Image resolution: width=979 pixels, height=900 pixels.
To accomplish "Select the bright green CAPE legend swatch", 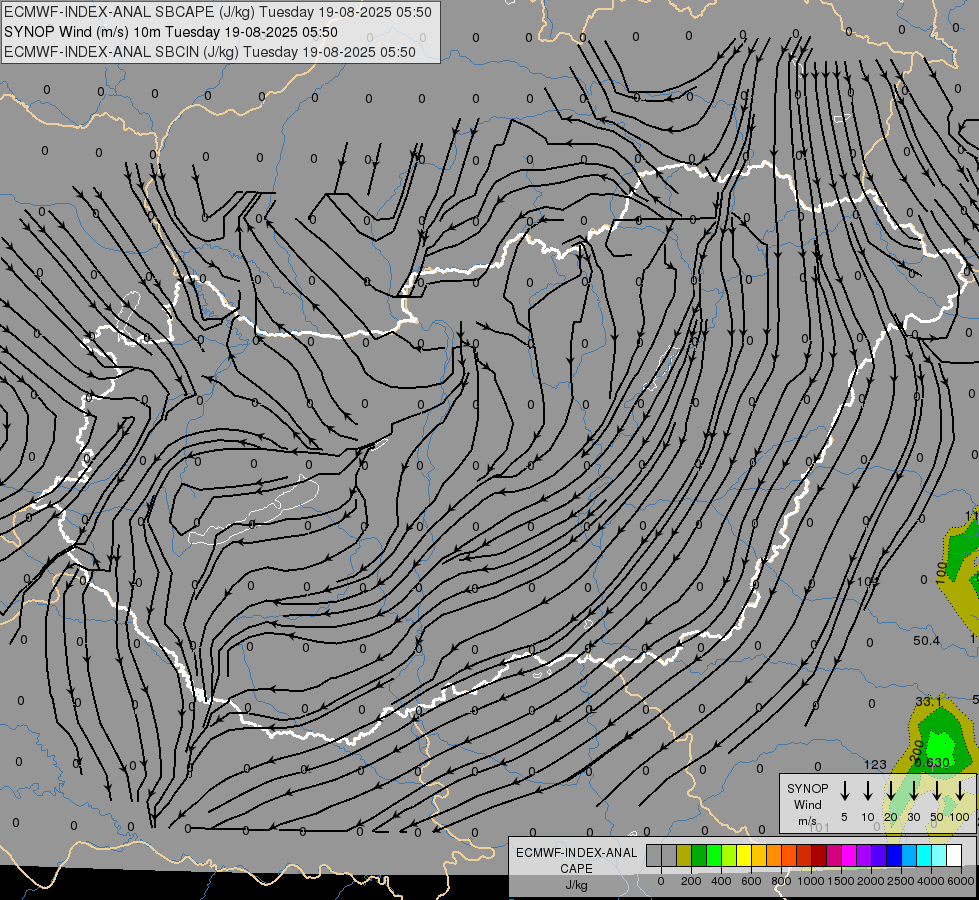I will 714,855.
